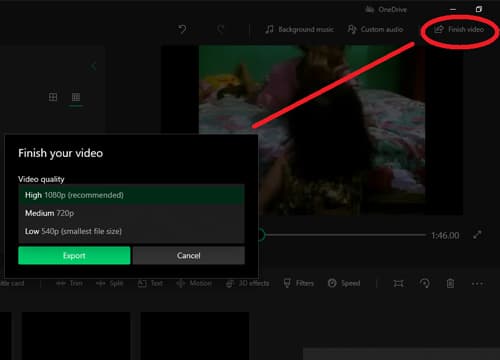
Task: Open Filters for the clip
Action: (x=299, y=283)
